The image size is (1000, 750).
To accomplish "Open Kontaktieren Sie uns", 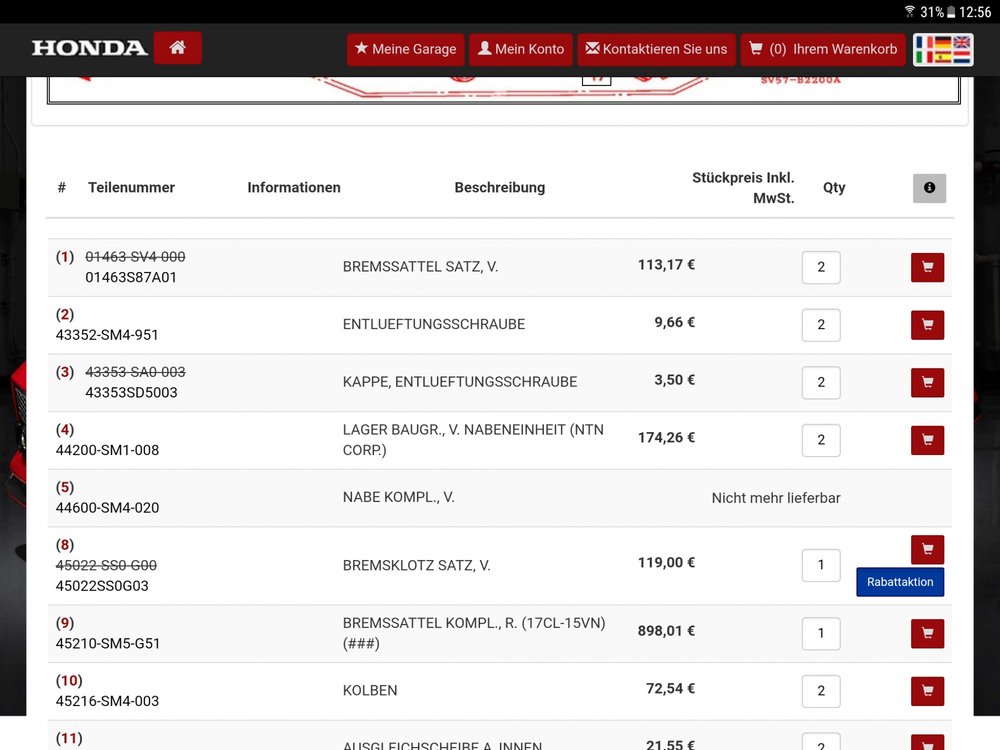I will tap(656, 49).
